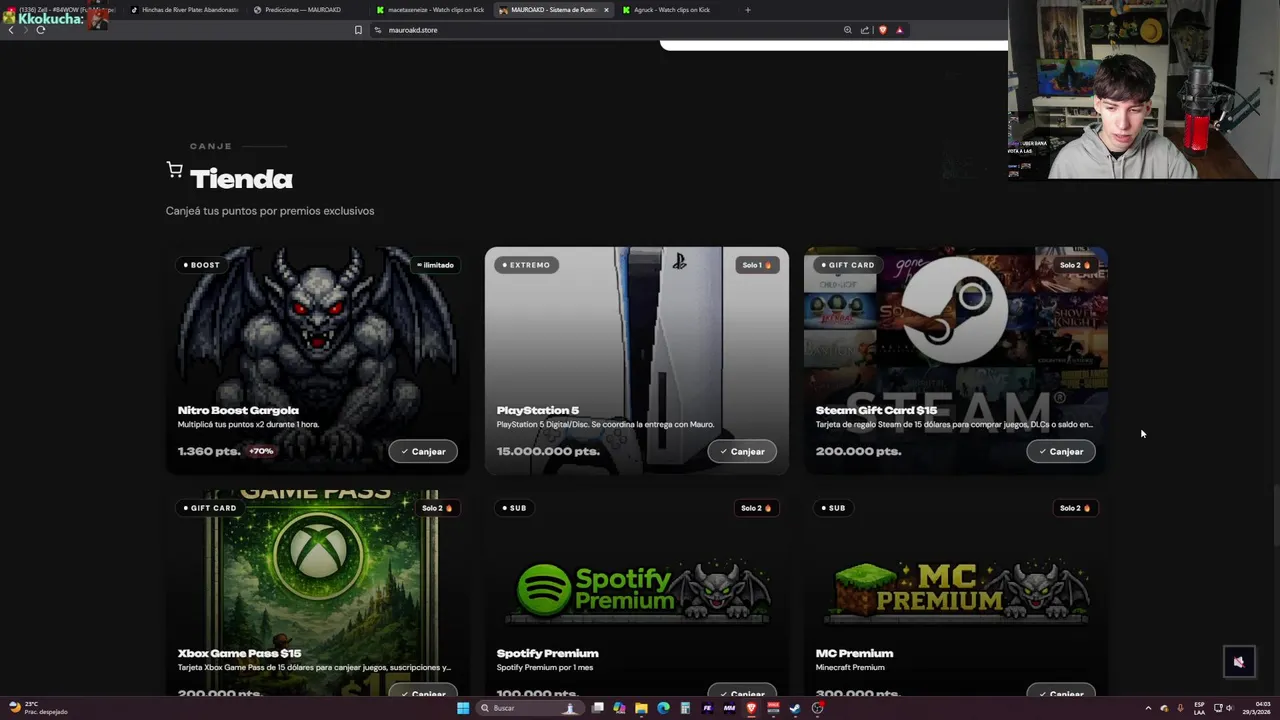This screenshot has width=1280, height=720.
Task: Click the EXTREMO tag on PlayStation 5 card
Action: [526, 265]
